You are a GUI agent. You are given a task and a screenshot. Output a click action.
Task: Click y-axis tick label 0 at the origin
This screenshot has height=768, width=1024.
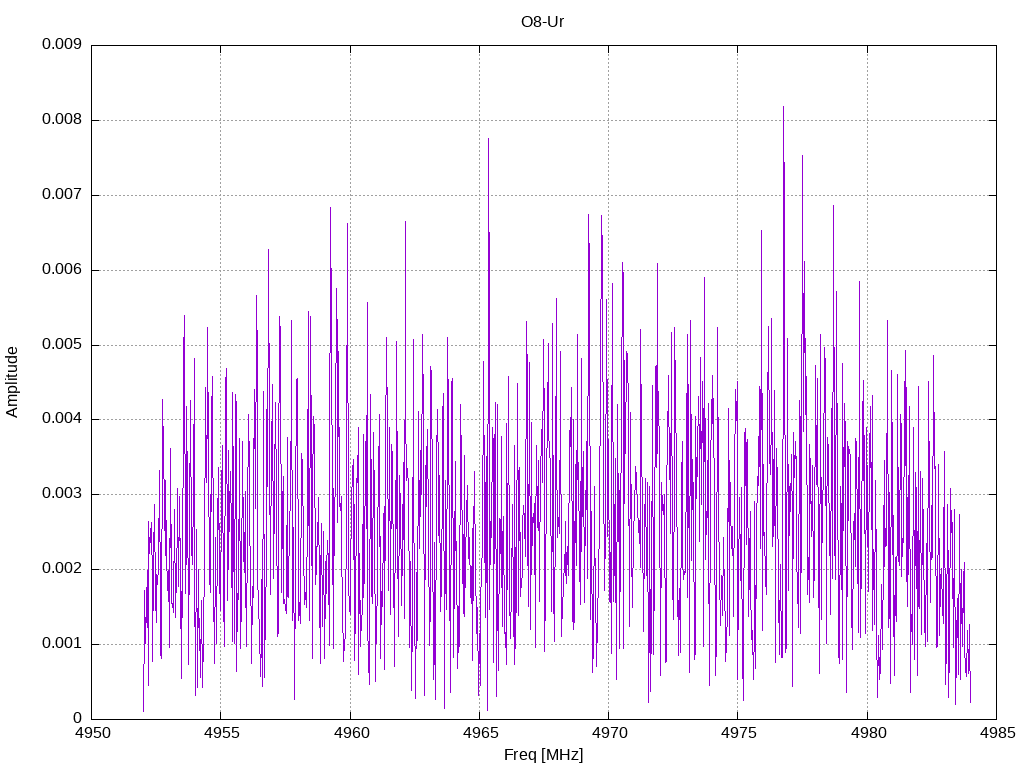[78, 718]
